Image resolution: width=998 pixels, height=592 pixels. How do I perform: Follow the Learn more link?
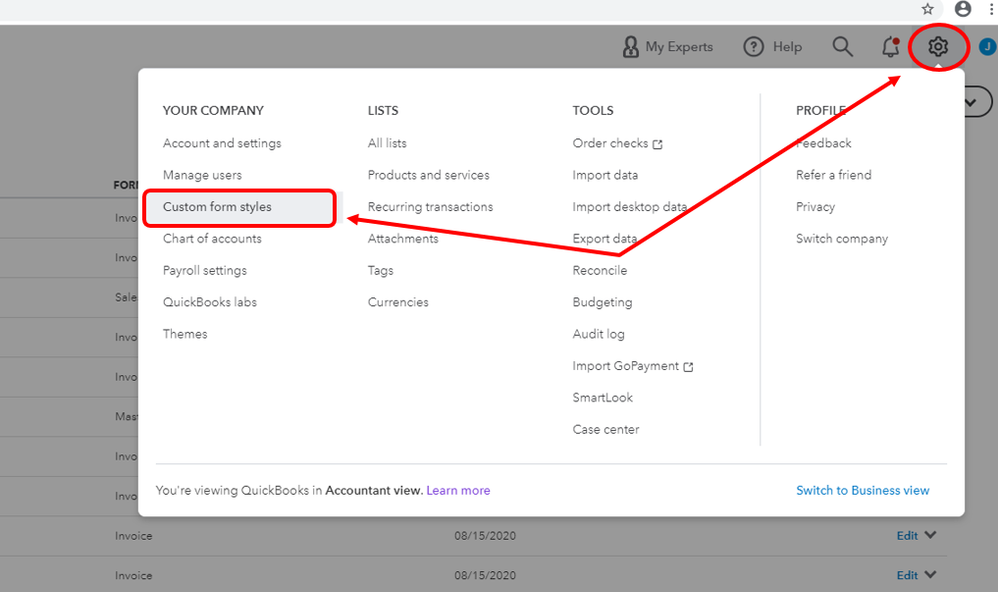point(458,490)
